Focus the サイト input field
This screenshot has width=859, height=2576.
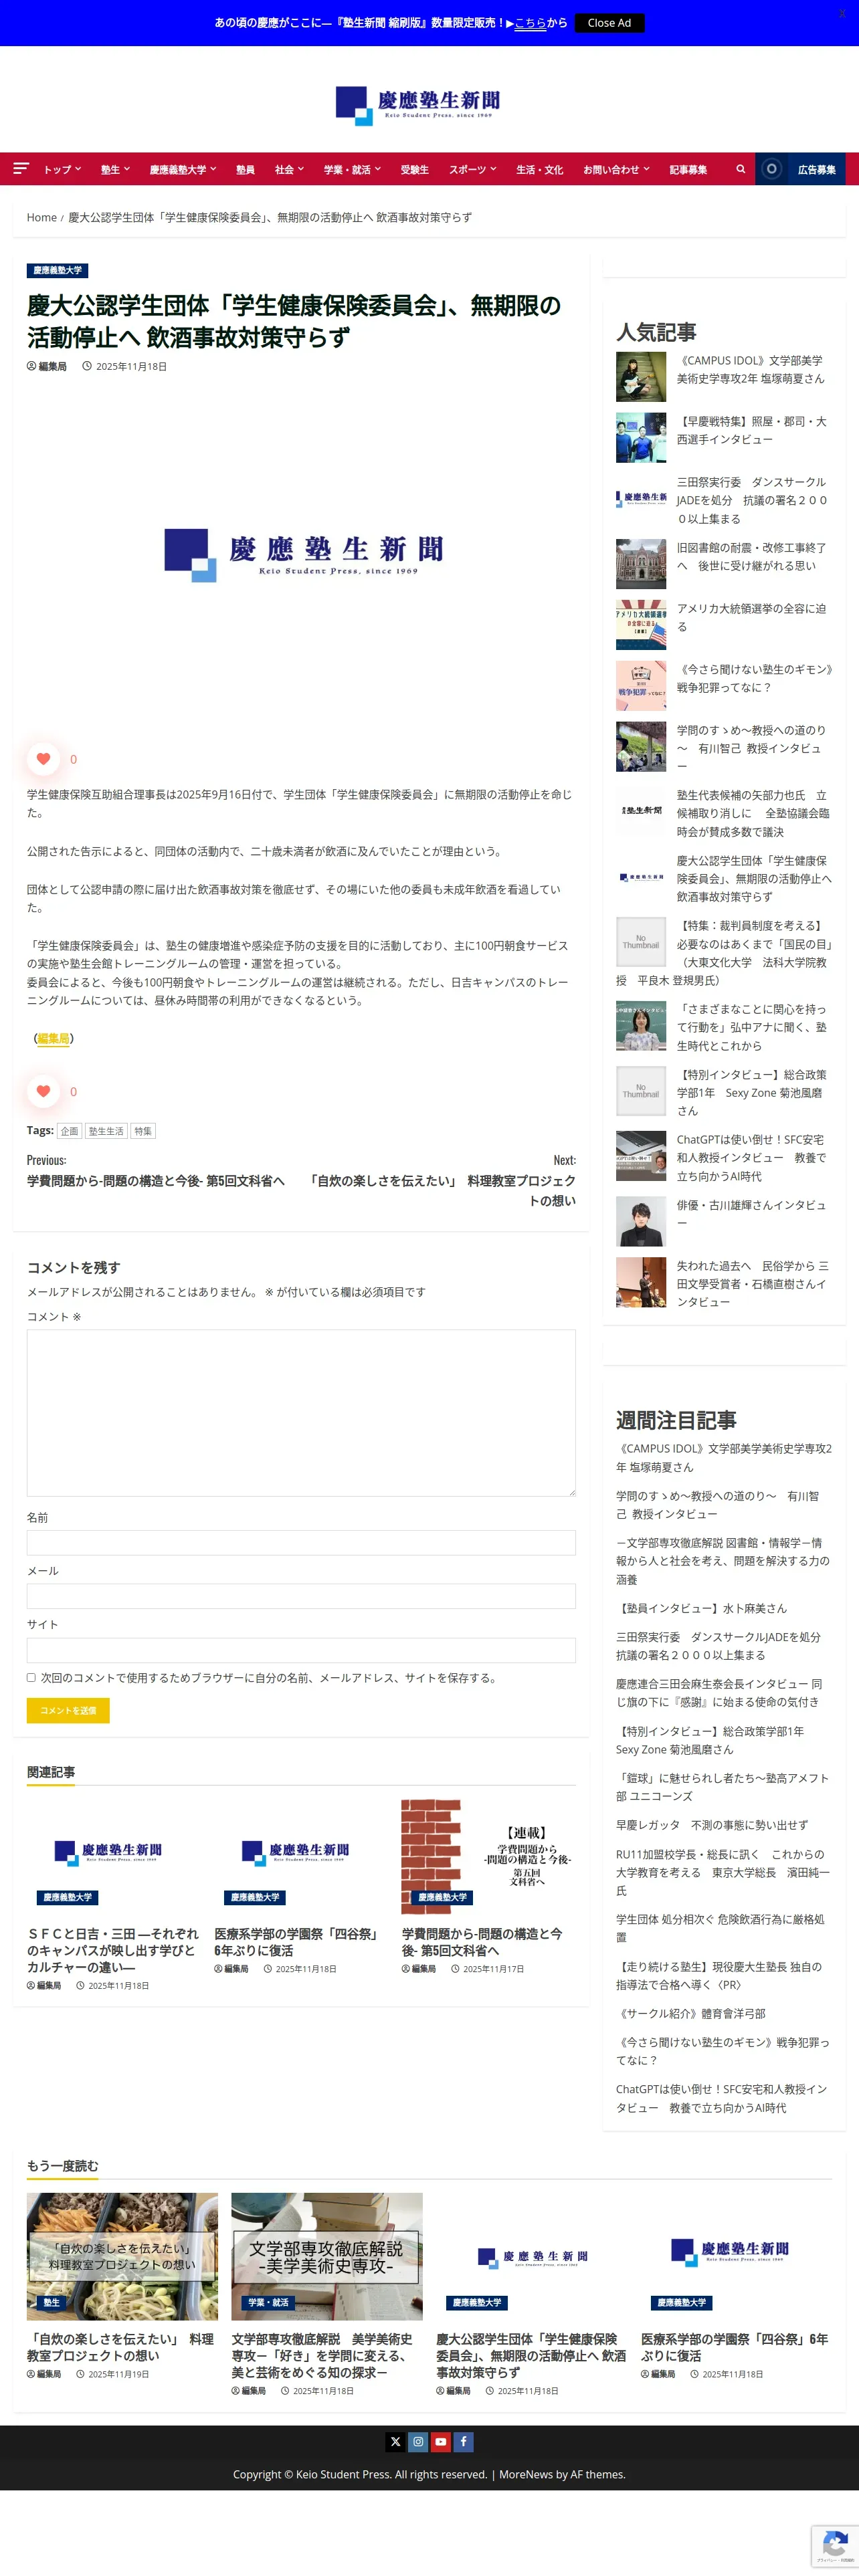pyautogui.click(x=301, y=1650)
